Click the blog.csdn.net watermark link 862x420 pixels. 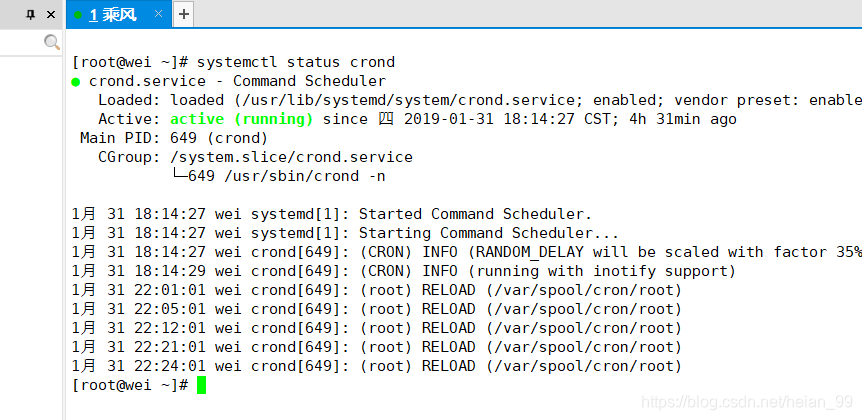pyautogui.click(x=747, y=402)
